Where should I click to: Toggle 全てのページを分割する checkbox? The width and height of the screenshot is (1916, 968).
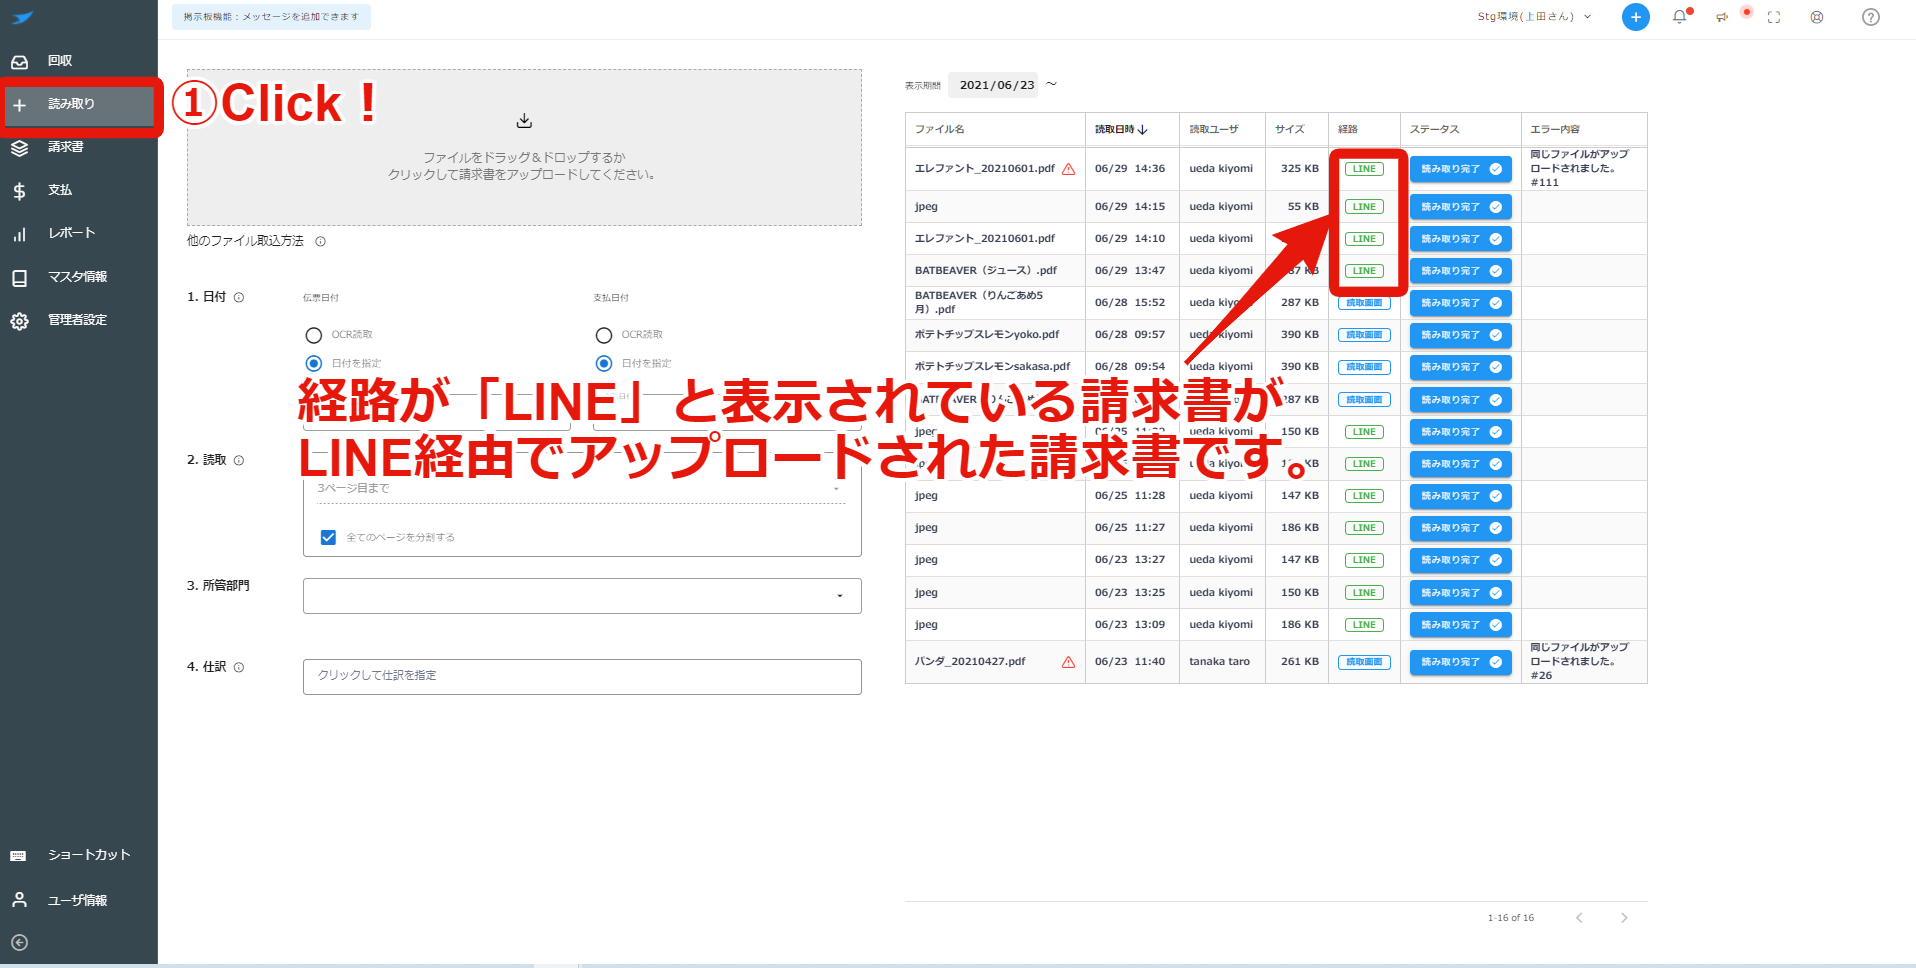[x=328, y=537]
